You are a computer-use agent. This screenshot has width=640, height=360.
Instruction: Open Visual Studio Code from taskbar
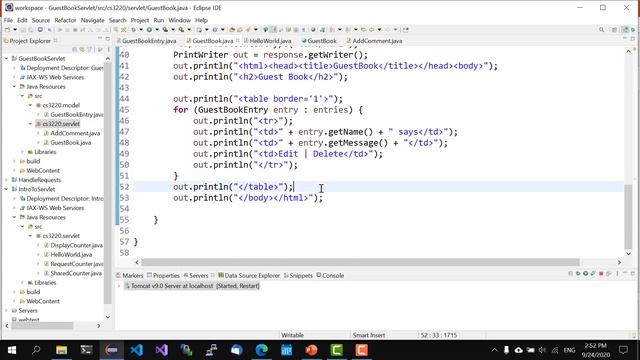(x=137, y=350)
